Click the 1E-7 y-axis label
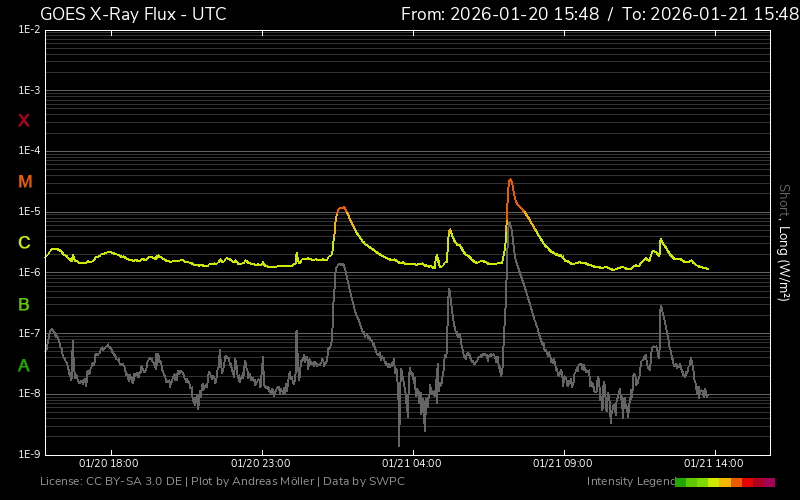This screenshot has height=500, width=800. tap(29, 333)
